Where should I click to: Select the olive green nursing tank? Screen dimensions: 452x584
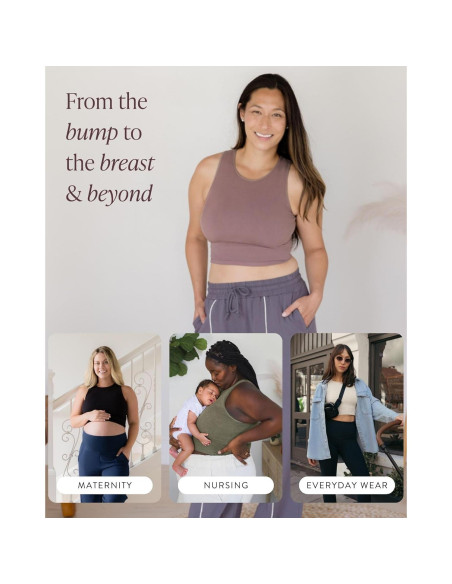pyautogui.click(x=223, y=421)
